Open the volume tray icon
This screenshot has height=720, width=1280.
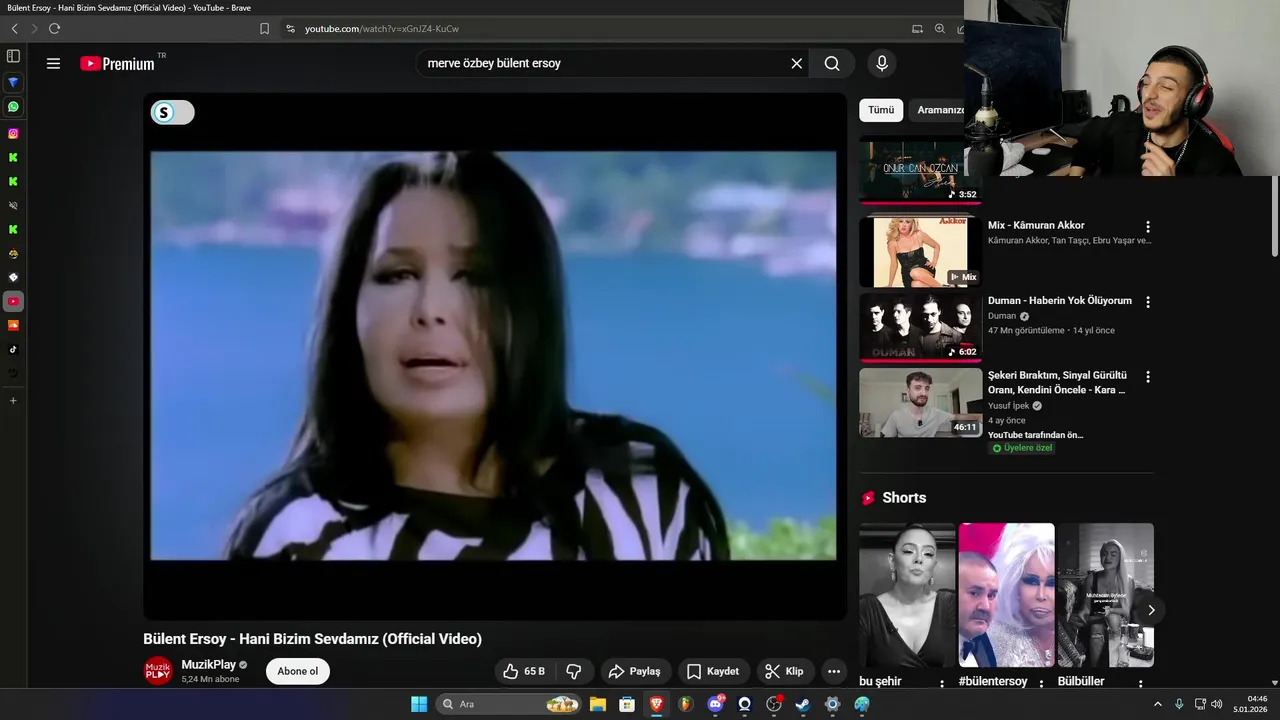[1217, 704]
